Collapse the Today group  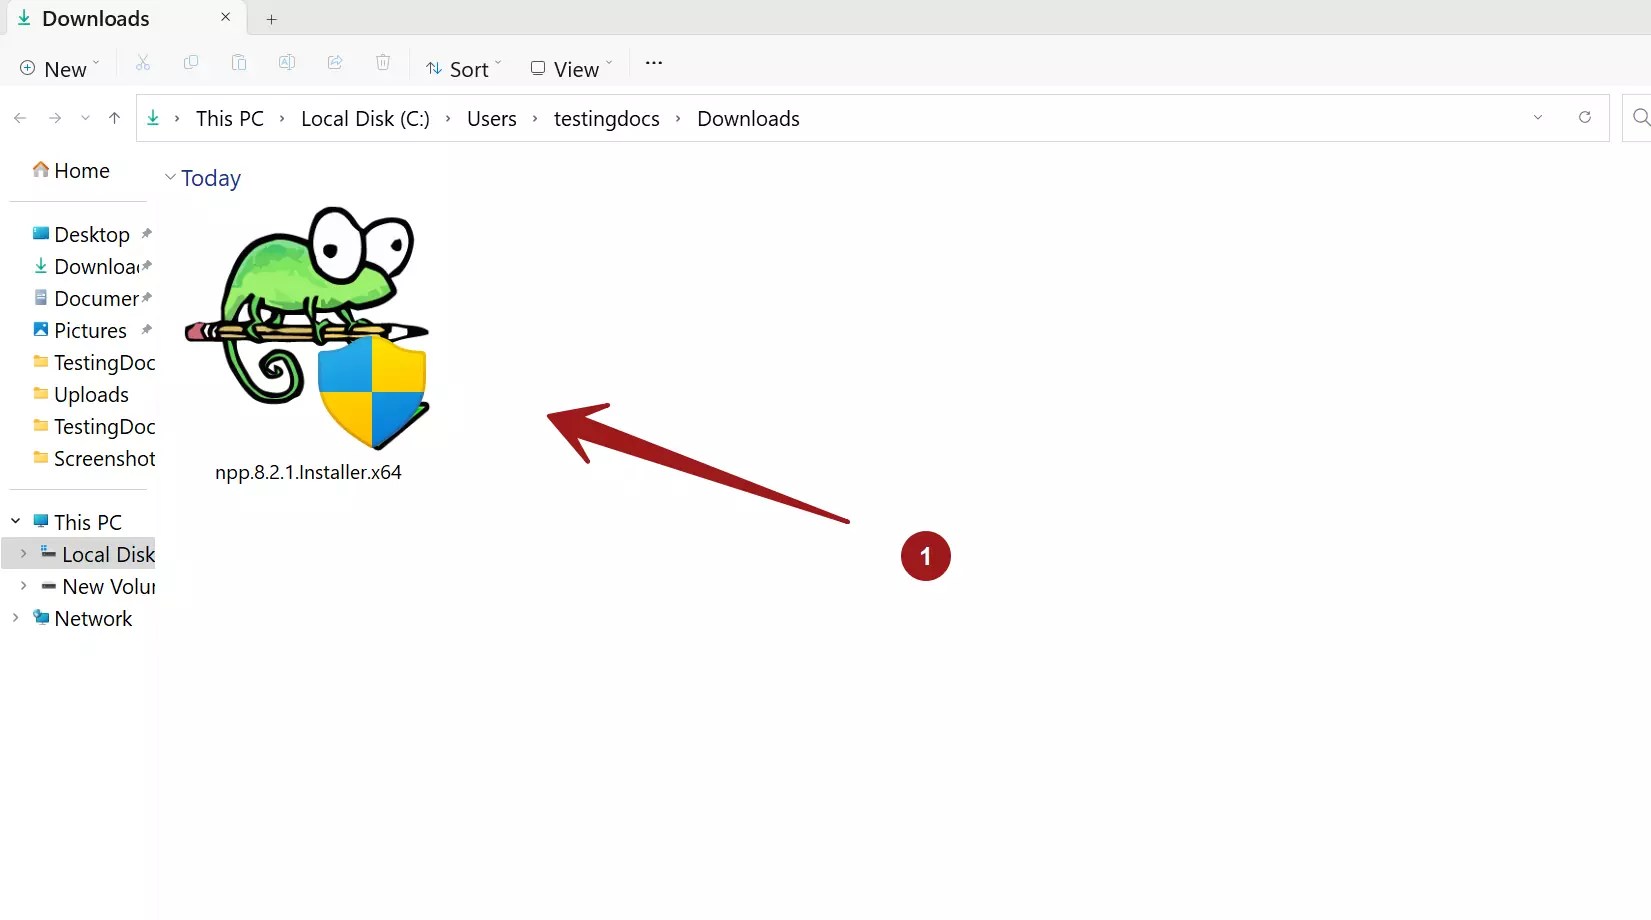168,177
